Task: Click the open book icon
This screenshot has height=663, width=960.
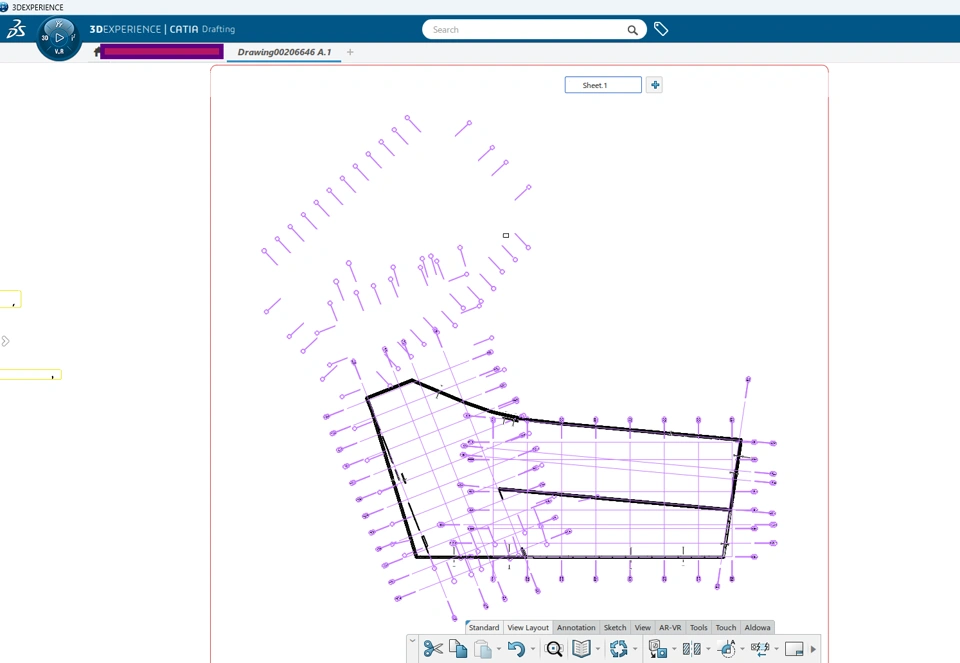Action: point(581,648)
